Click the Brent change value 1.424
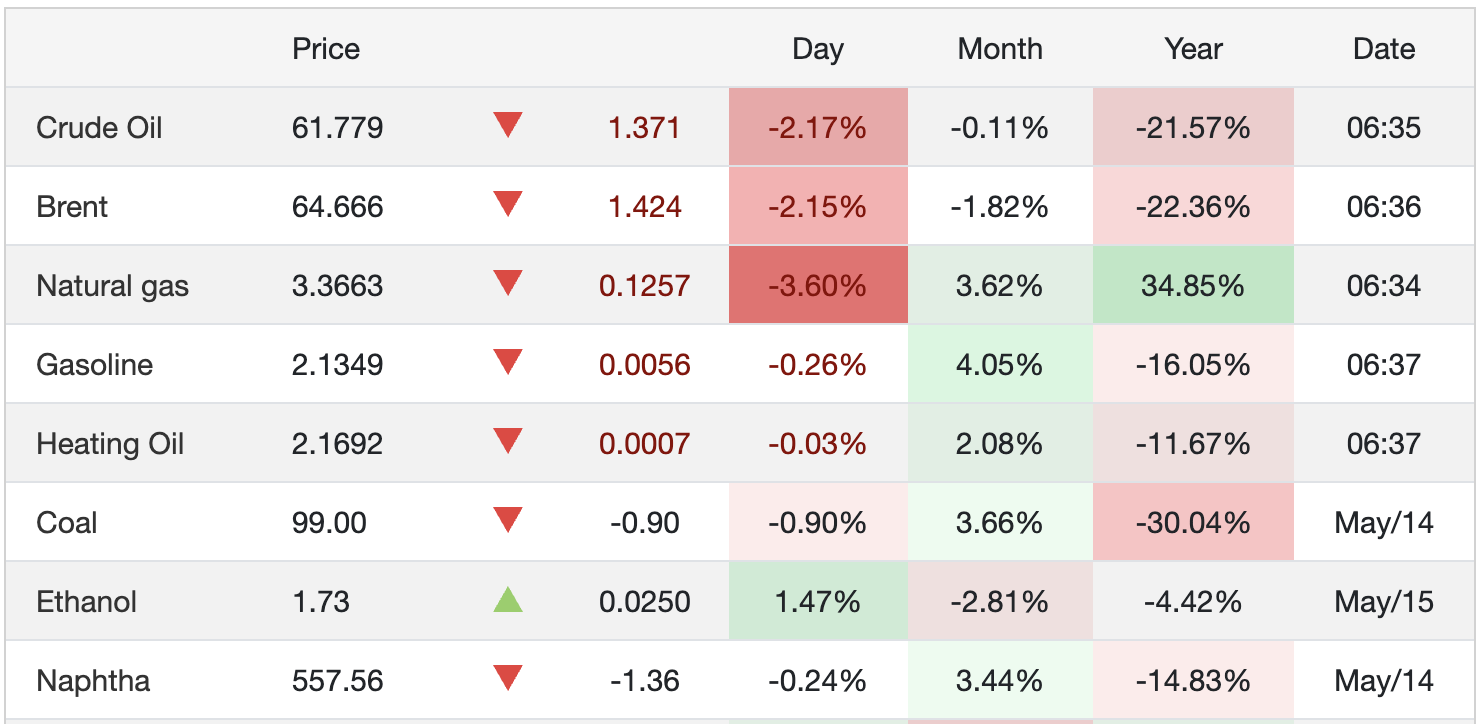This screenshot has height=724, width=1484. [x=644, y=207]
